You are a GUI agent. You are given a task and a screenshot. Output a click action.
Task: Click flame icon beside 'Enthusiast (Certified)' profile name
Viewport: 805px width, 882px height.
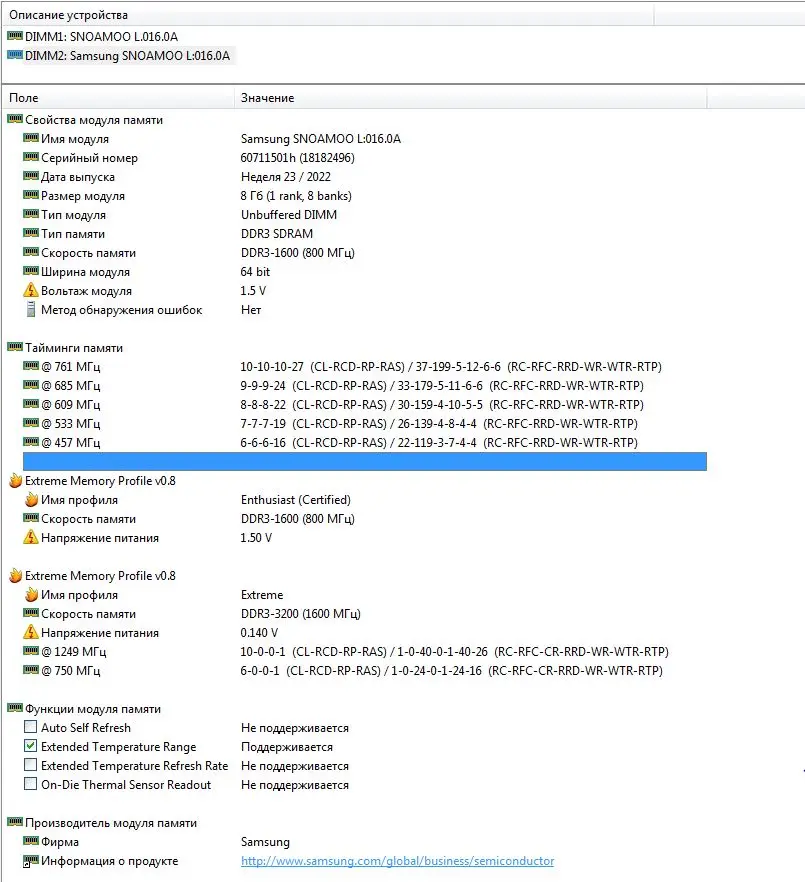[x=31, y=500]
